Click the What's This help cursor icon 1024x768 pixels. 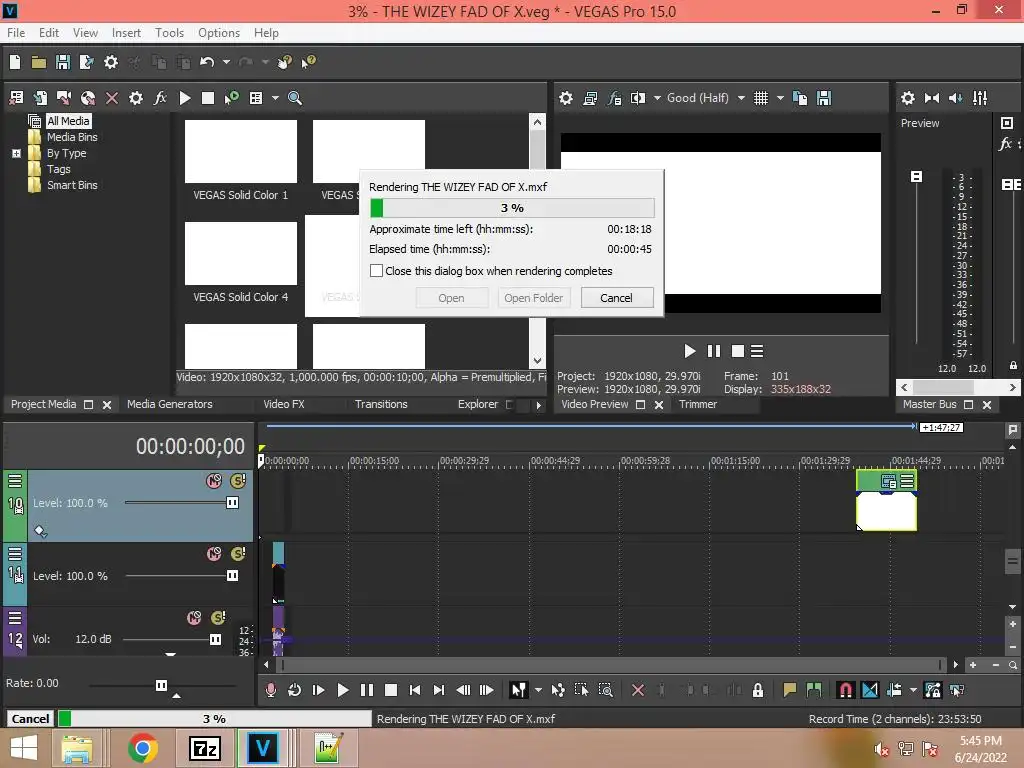click(308, 62)
